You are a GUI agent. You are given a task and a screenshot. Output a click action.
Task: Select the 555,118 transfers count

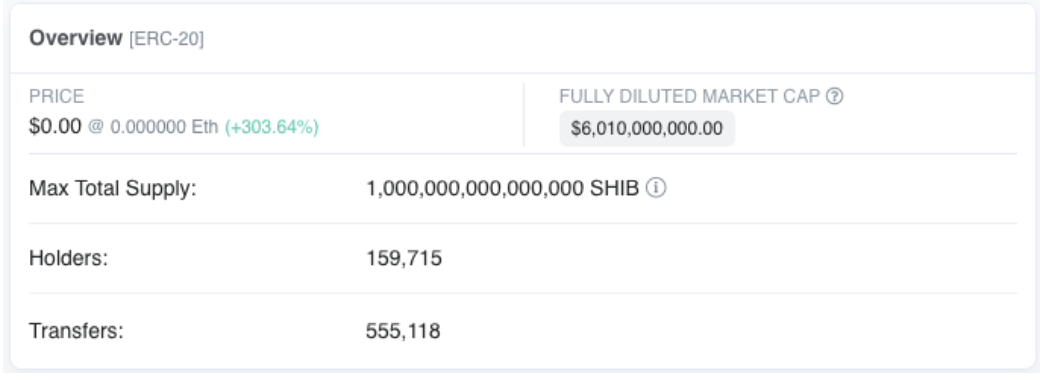coord(403,331)
